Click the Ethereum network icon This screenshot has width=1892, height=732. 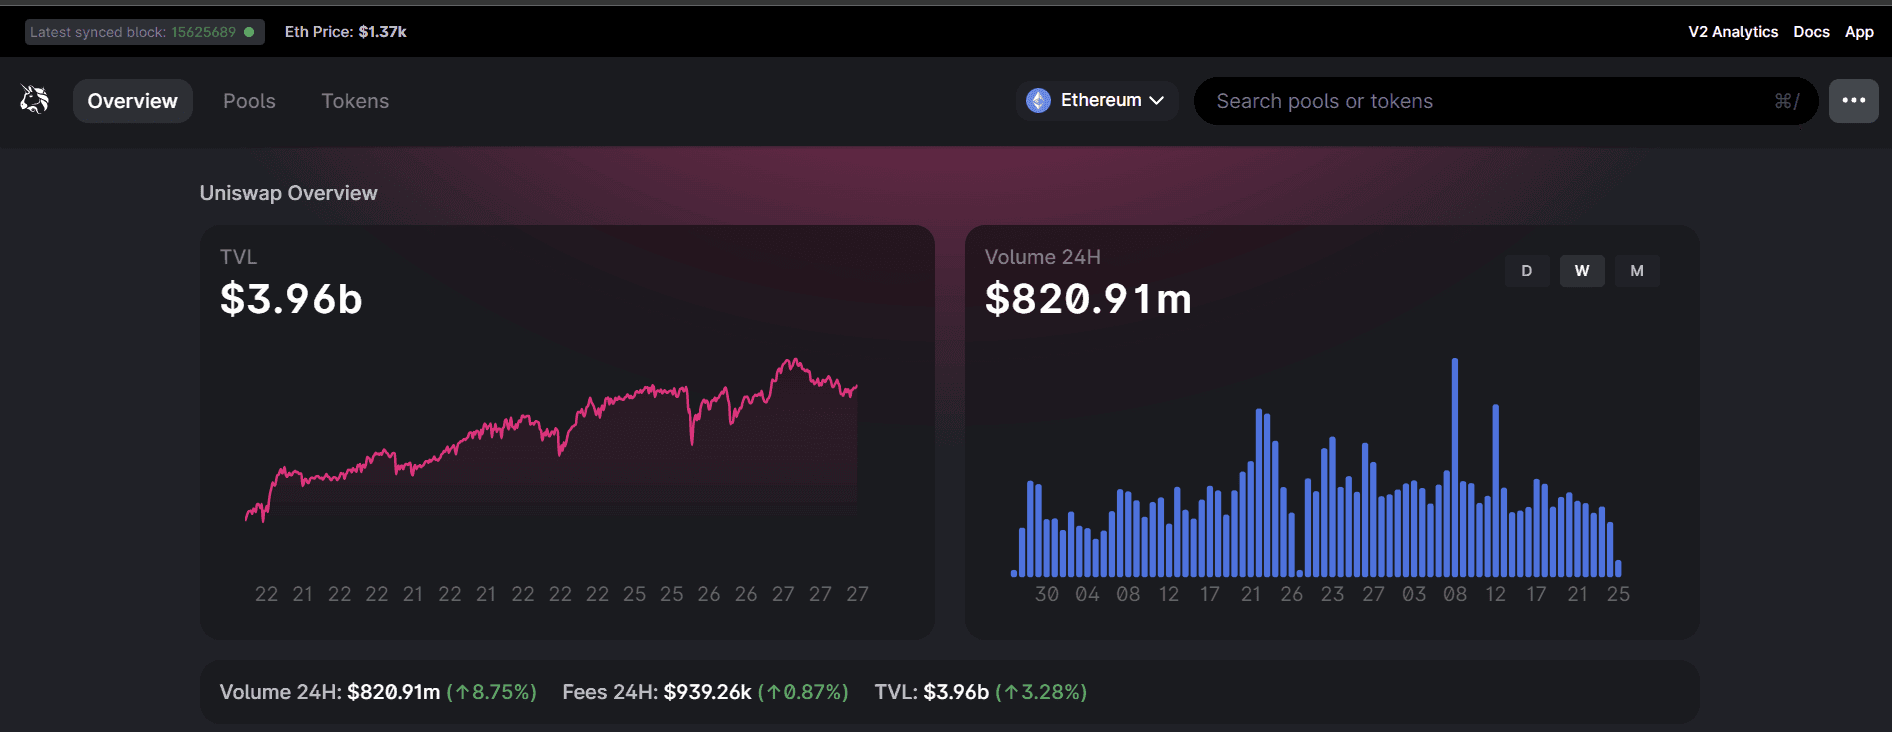(1038, 101)
